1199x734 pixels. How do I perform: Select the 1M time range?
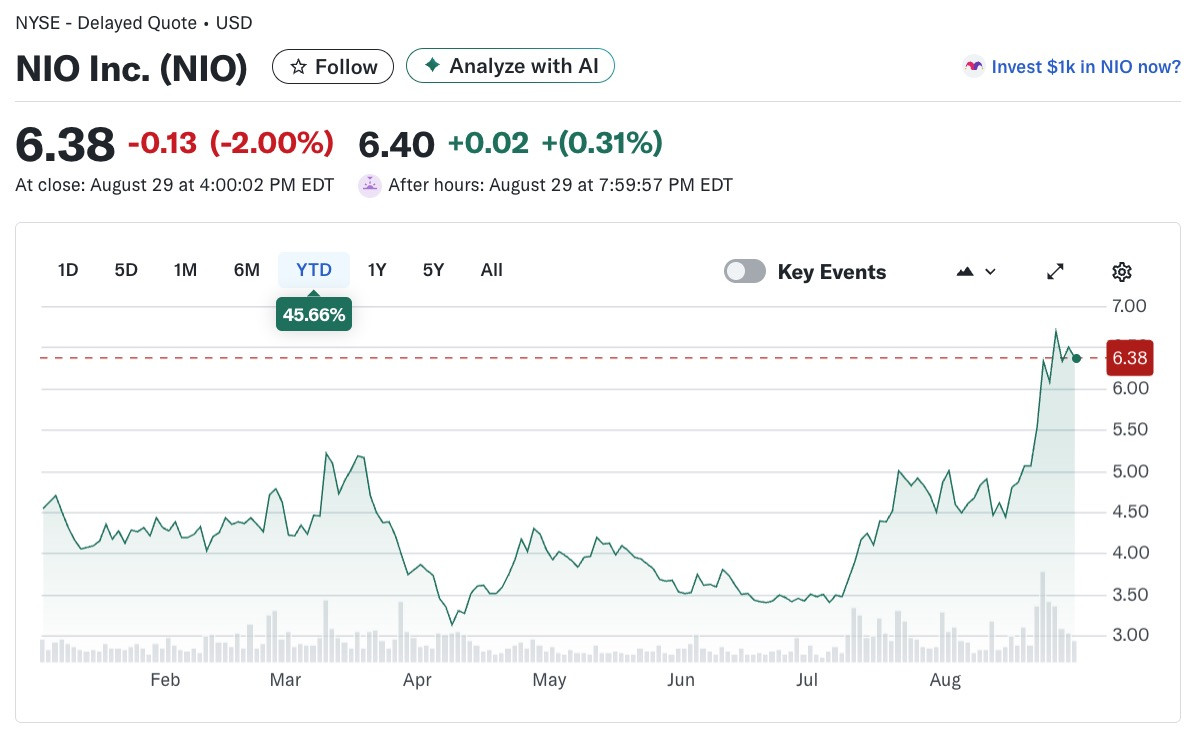185,270
